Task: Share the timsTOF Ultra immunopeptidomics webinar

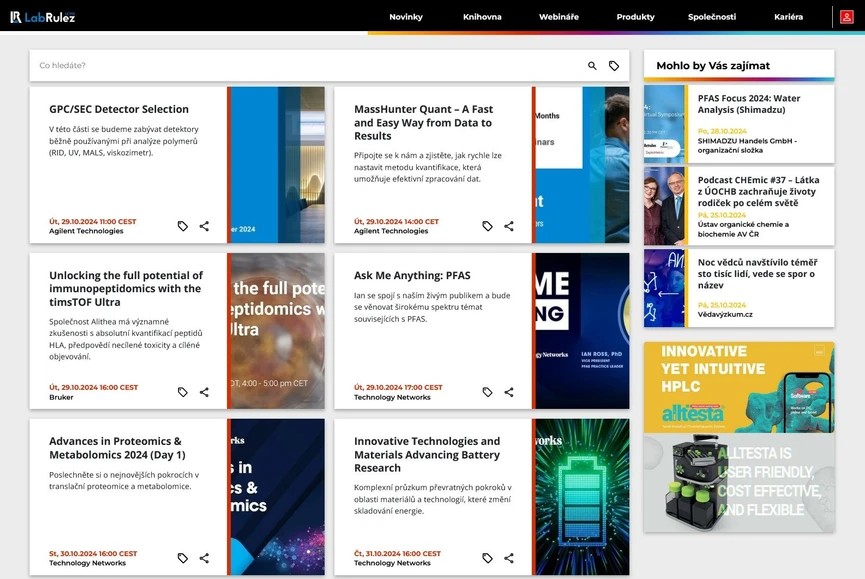Action: pyautogui.click(x=204, y=392)
